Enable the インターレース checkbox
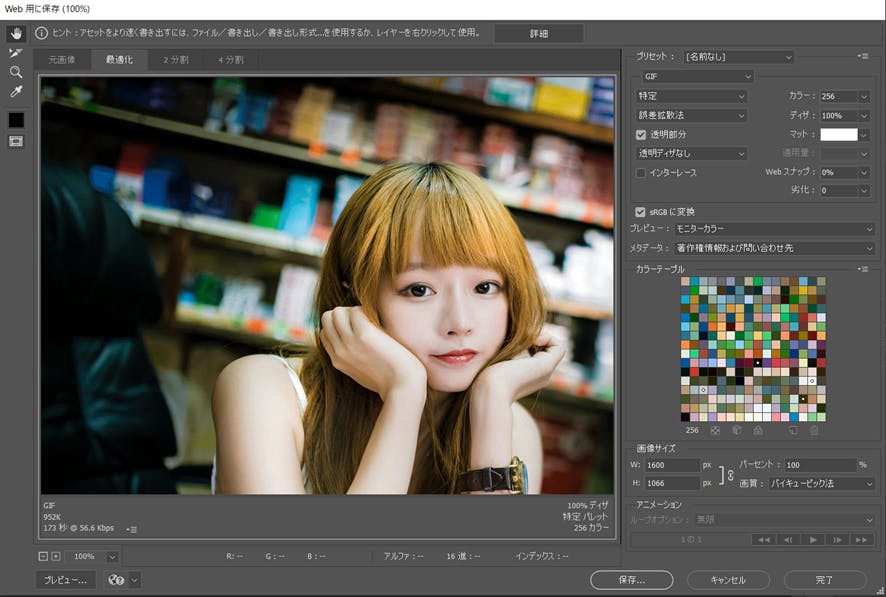This screenshot has width=886, height=597. pyautogui.click(x=641, y=173)
